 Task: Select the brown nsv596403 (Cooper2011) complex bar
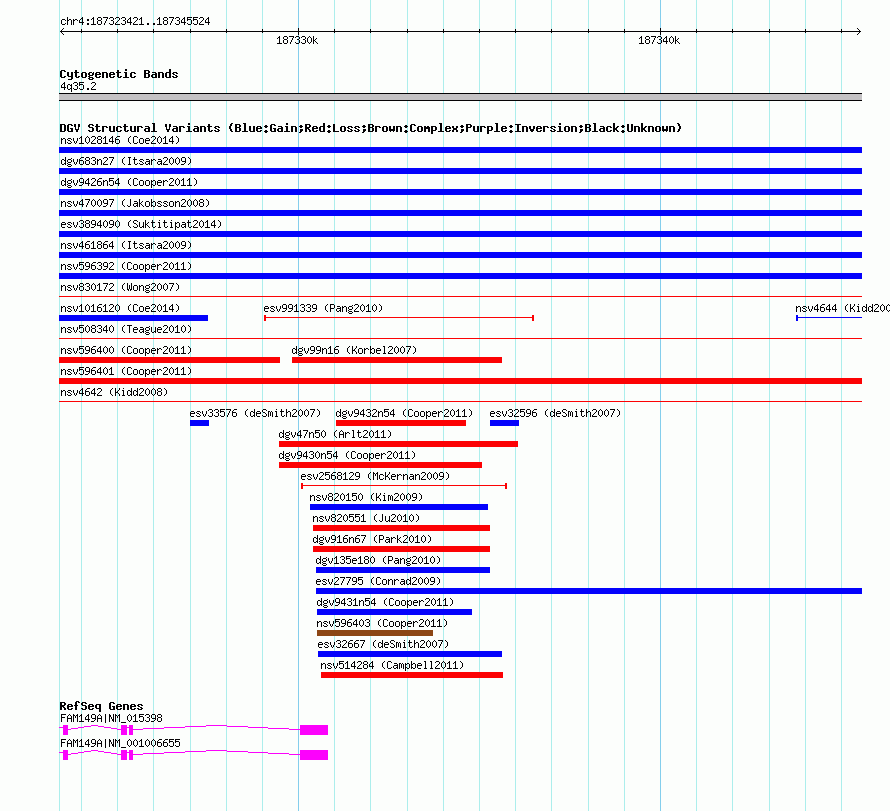click(375, 633)
